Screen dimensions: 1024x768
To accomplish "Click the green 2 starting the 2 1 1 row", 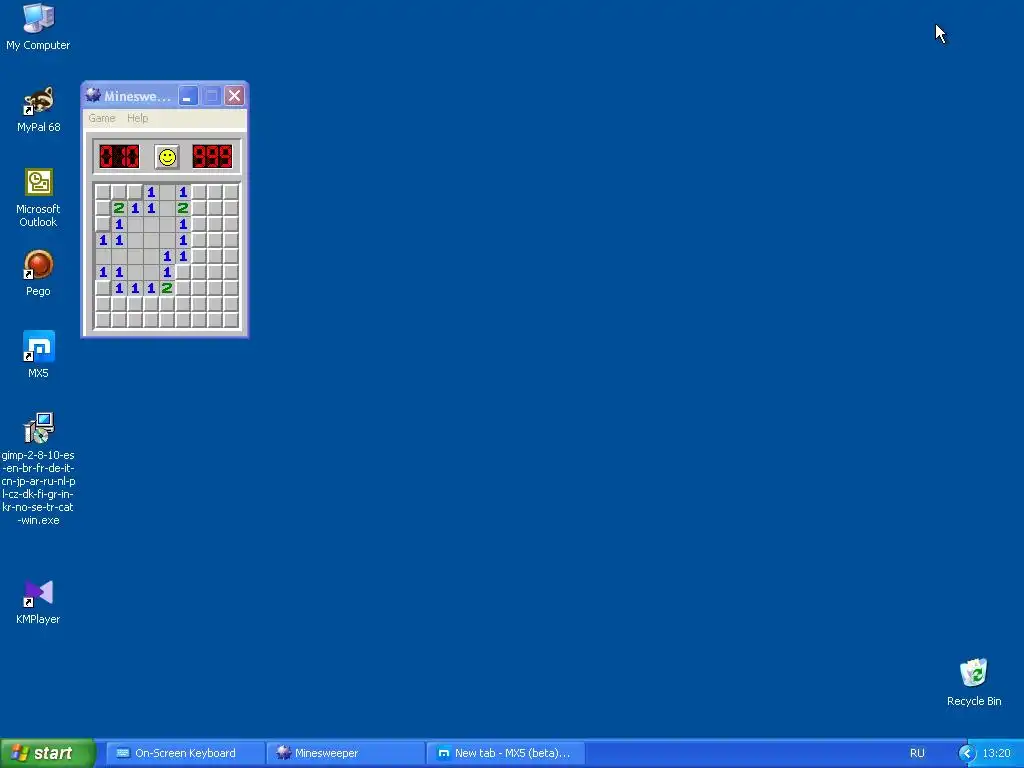I will [119, 208].
